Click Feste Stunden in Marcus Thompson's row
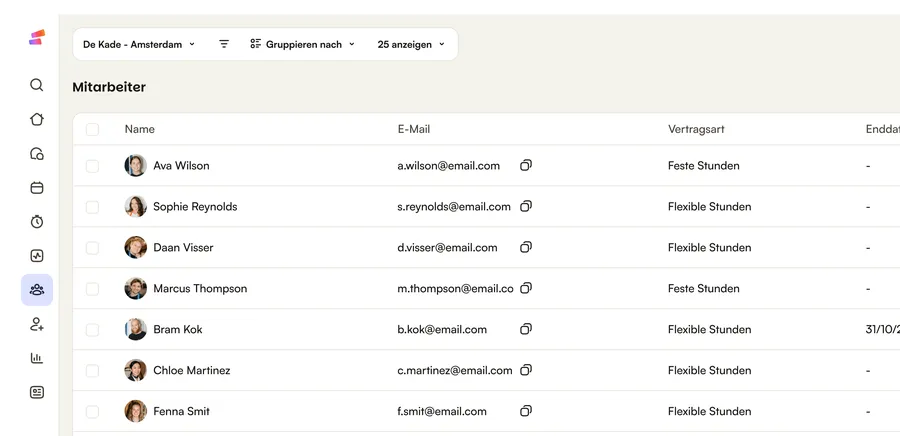Image resolution: width=900 pixels, height=436 pixels. (x=704, y=288)
